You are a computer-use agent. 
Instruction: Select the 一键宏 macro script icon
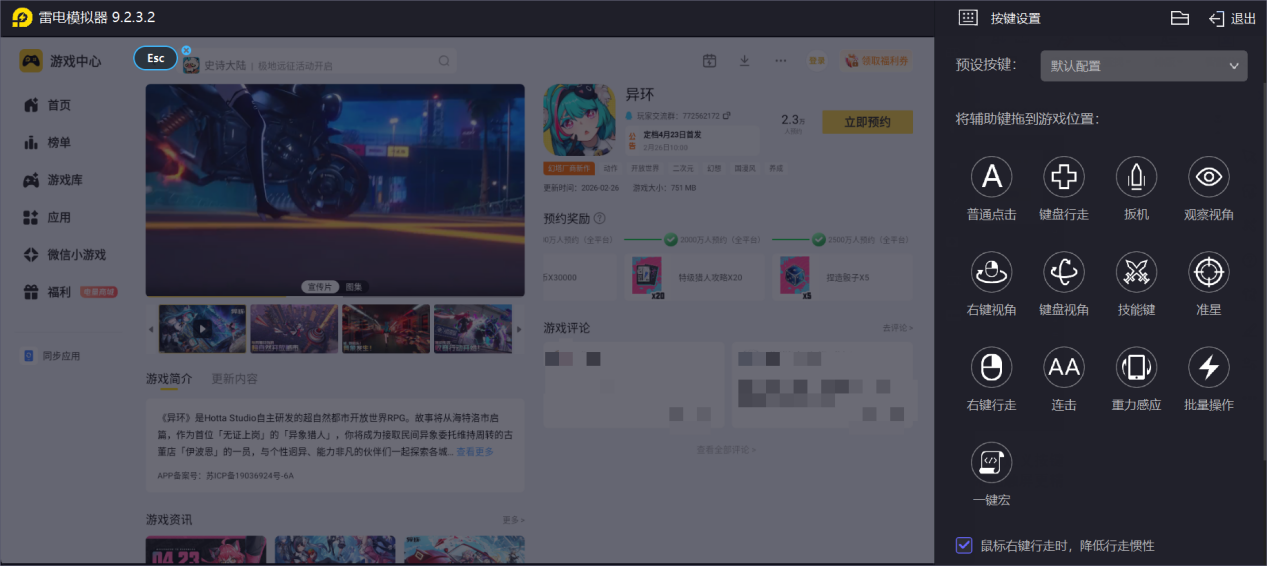[991, 462]
